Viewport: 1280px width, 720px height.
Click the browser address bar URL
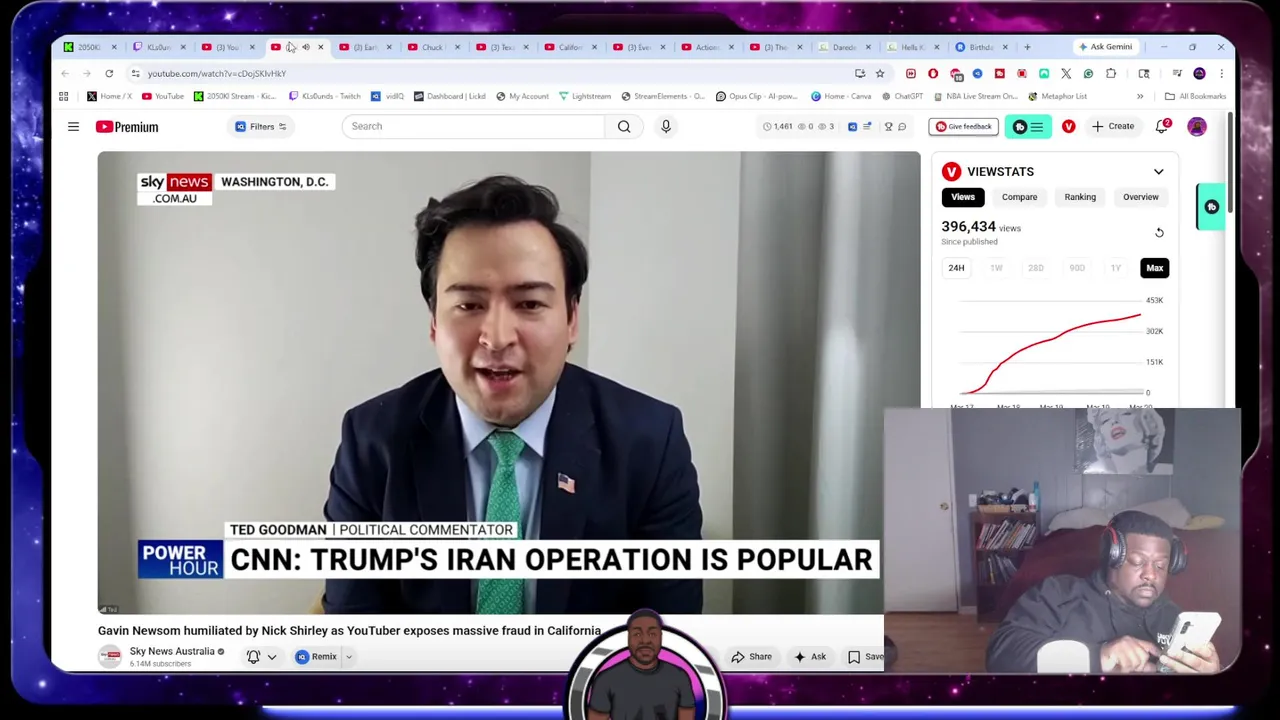(x=217, y=73)
